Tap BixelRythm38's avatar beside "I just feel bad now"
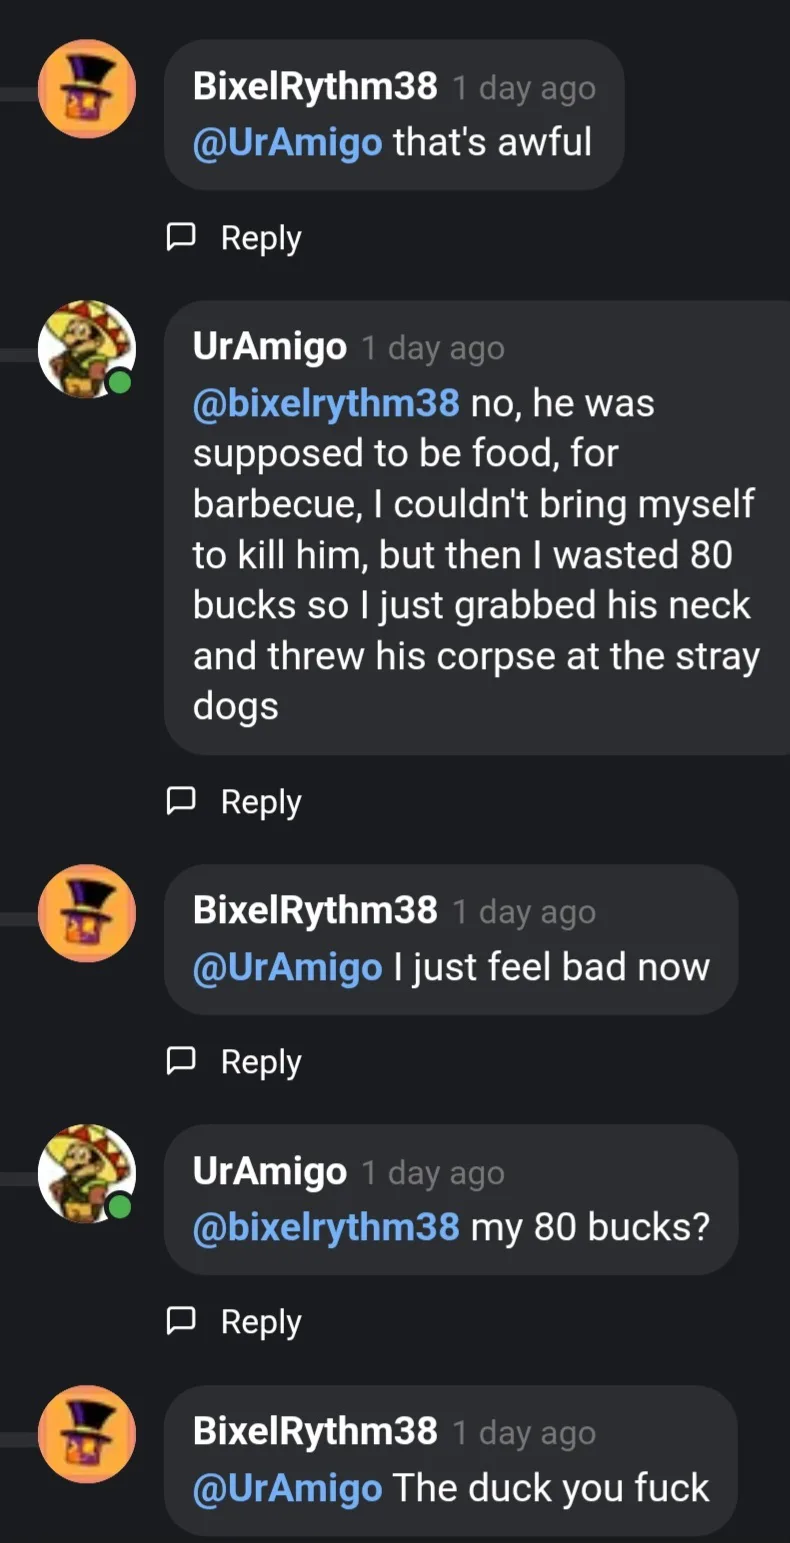This screenshot has height=1543, width=790. click(87, 913)
